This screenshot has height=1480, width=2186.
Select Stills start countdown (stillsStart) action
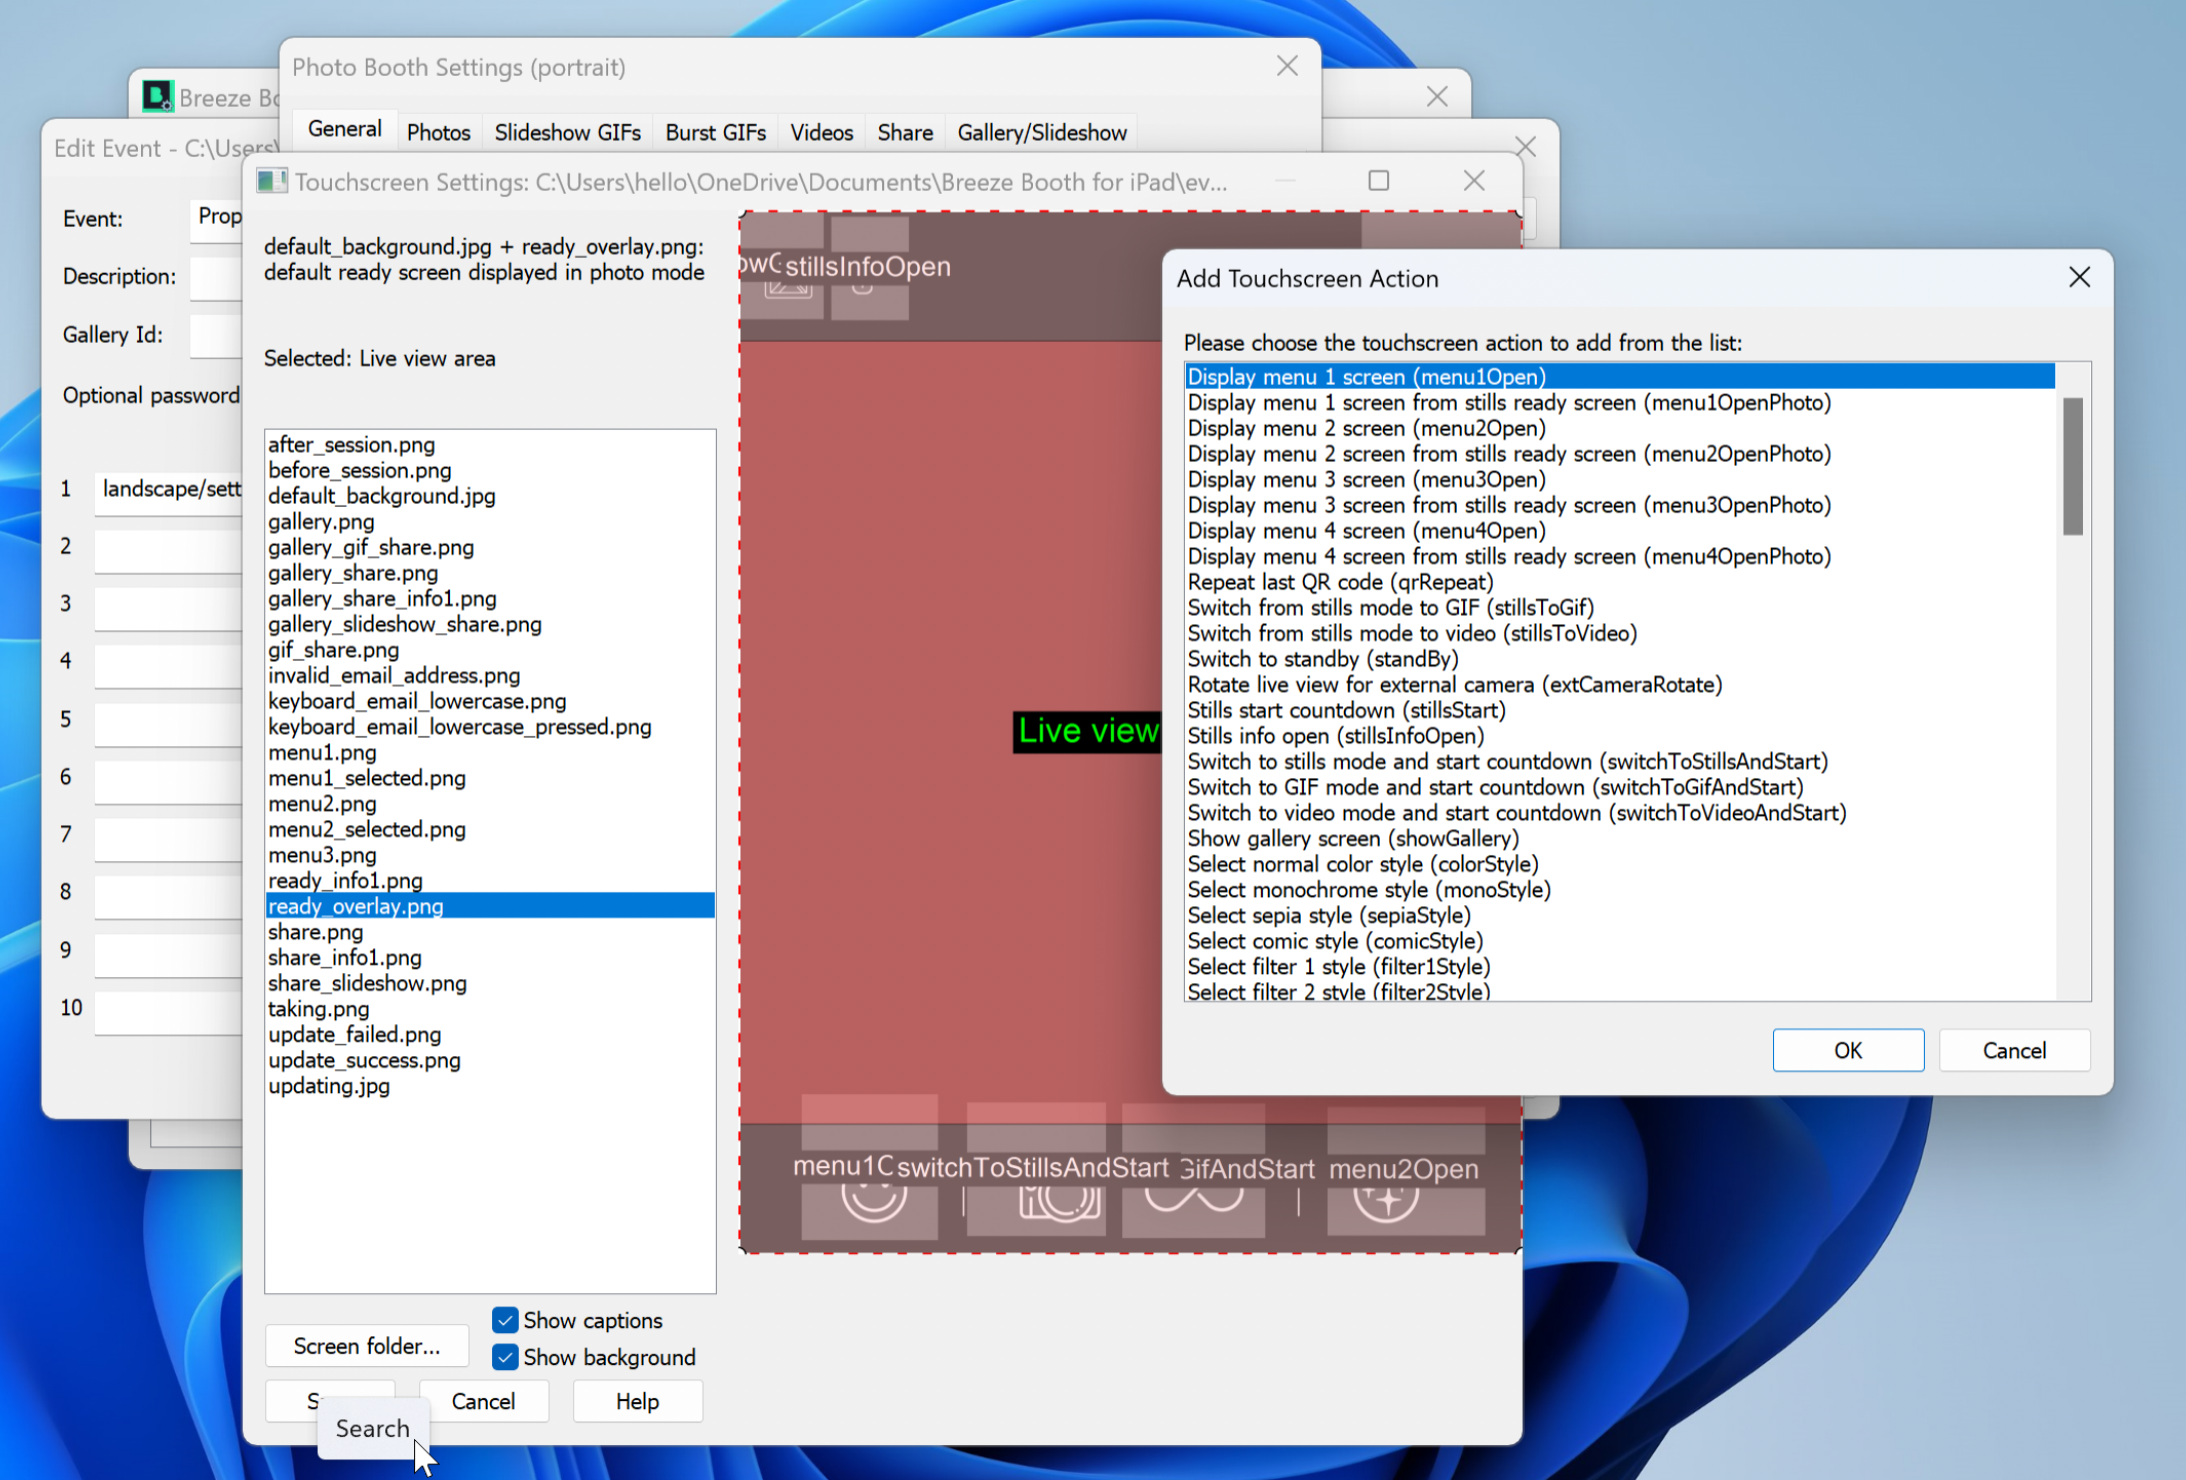(1345, 710)
